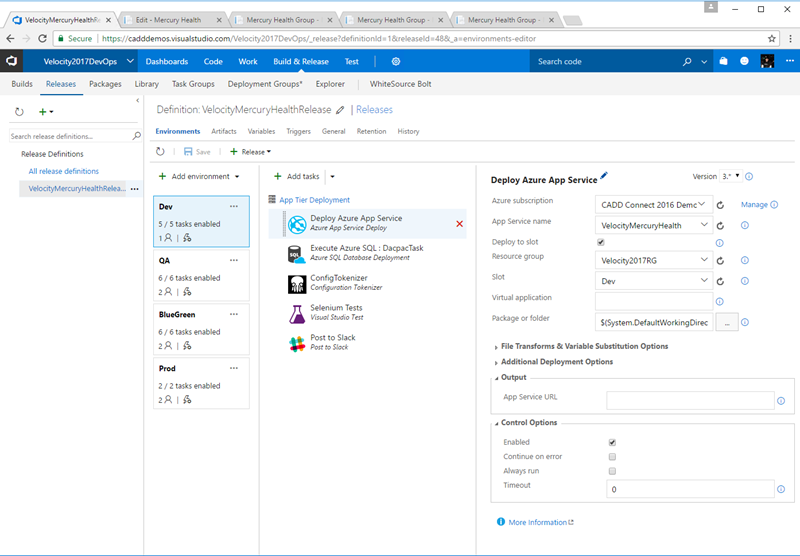Click the Virtual application input field
Image resolution: width=800 pixels, height=556 pixels.
coord(654,301)
